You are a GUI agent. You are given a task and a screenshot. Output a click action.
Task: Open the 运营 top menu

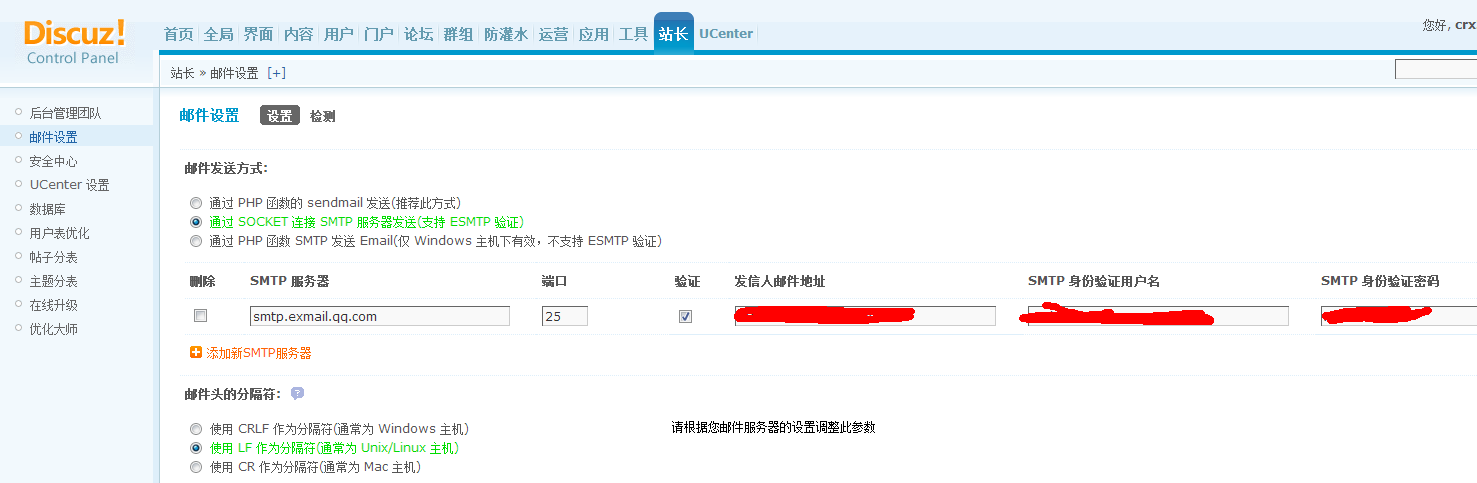pos(554,34)
